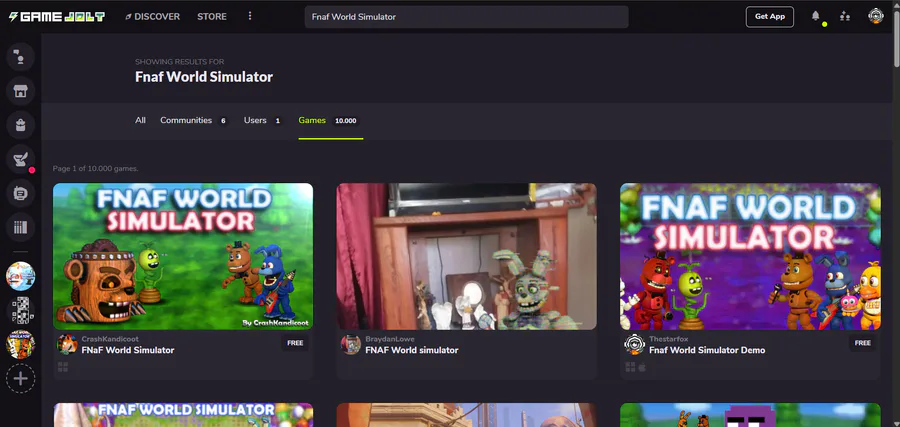
Task: Open the purple Fnaf World Simulator Demo thumbnail
Action: [x=750, y=256]
